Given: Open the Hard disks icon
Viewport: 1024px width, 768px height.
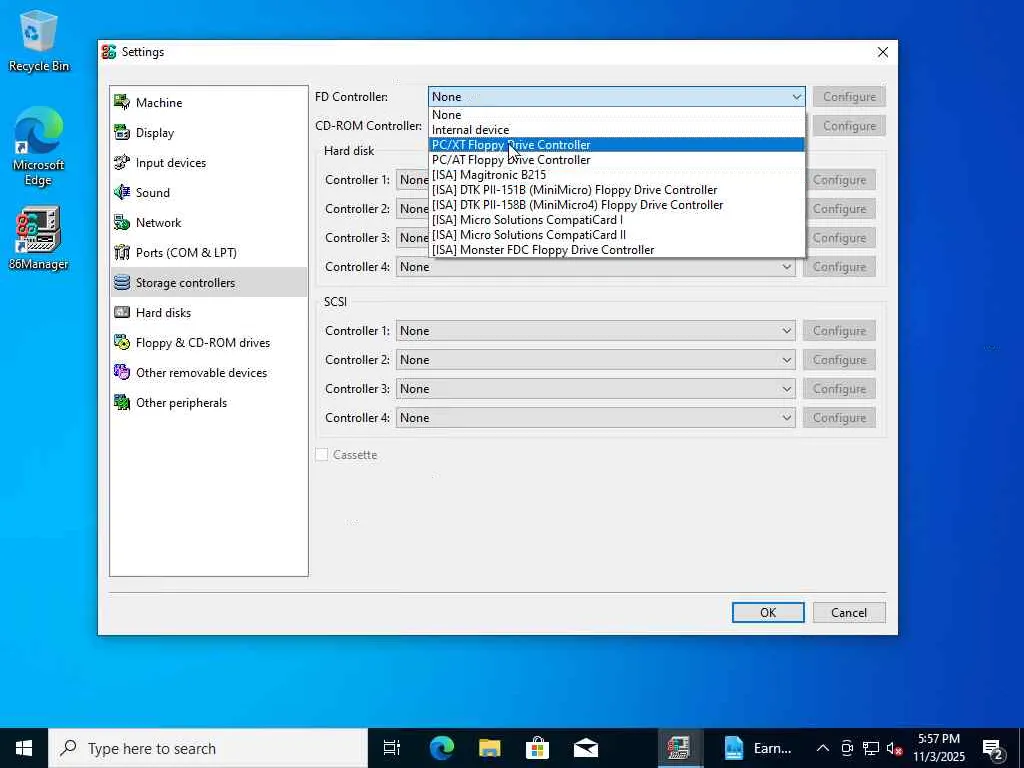Looking at the screenshot, I should tap(122, 312).
